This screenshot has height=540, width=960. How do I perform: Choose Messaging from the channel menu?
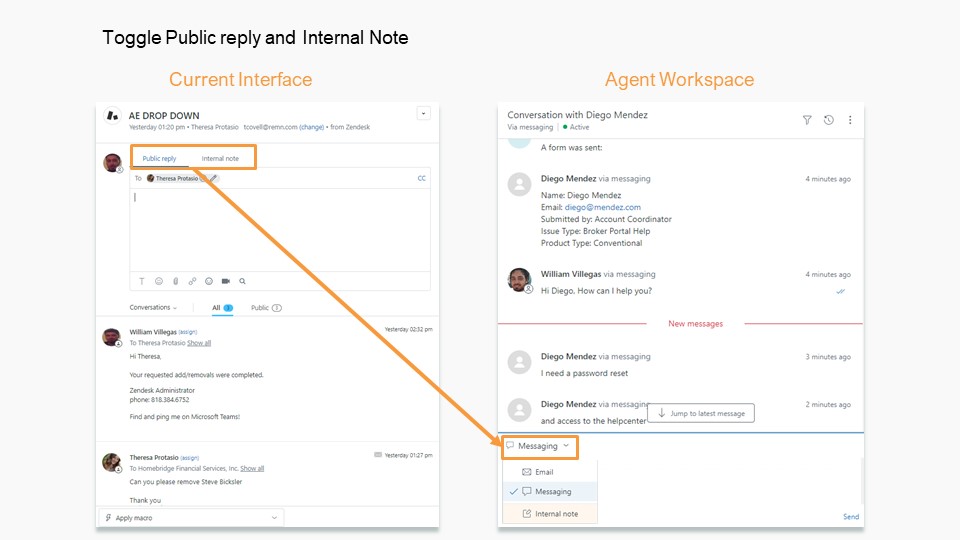click(x=550, y=492)
